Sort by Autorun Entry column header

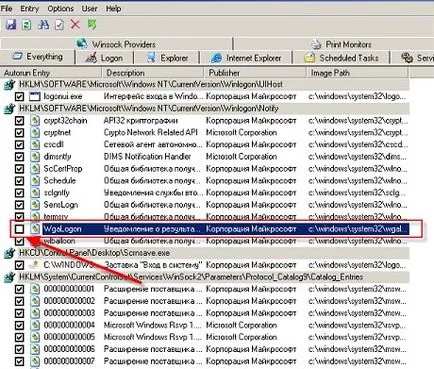pyautogui.click(x=51, y=73)
